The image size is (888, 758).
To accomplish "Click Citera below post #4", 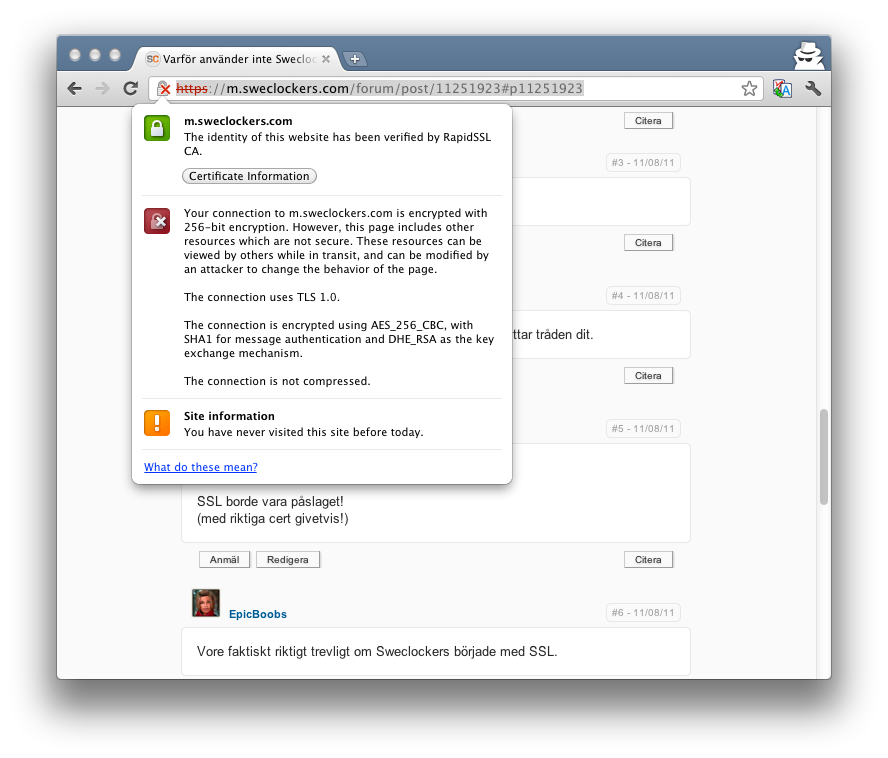I will [648, 376].
